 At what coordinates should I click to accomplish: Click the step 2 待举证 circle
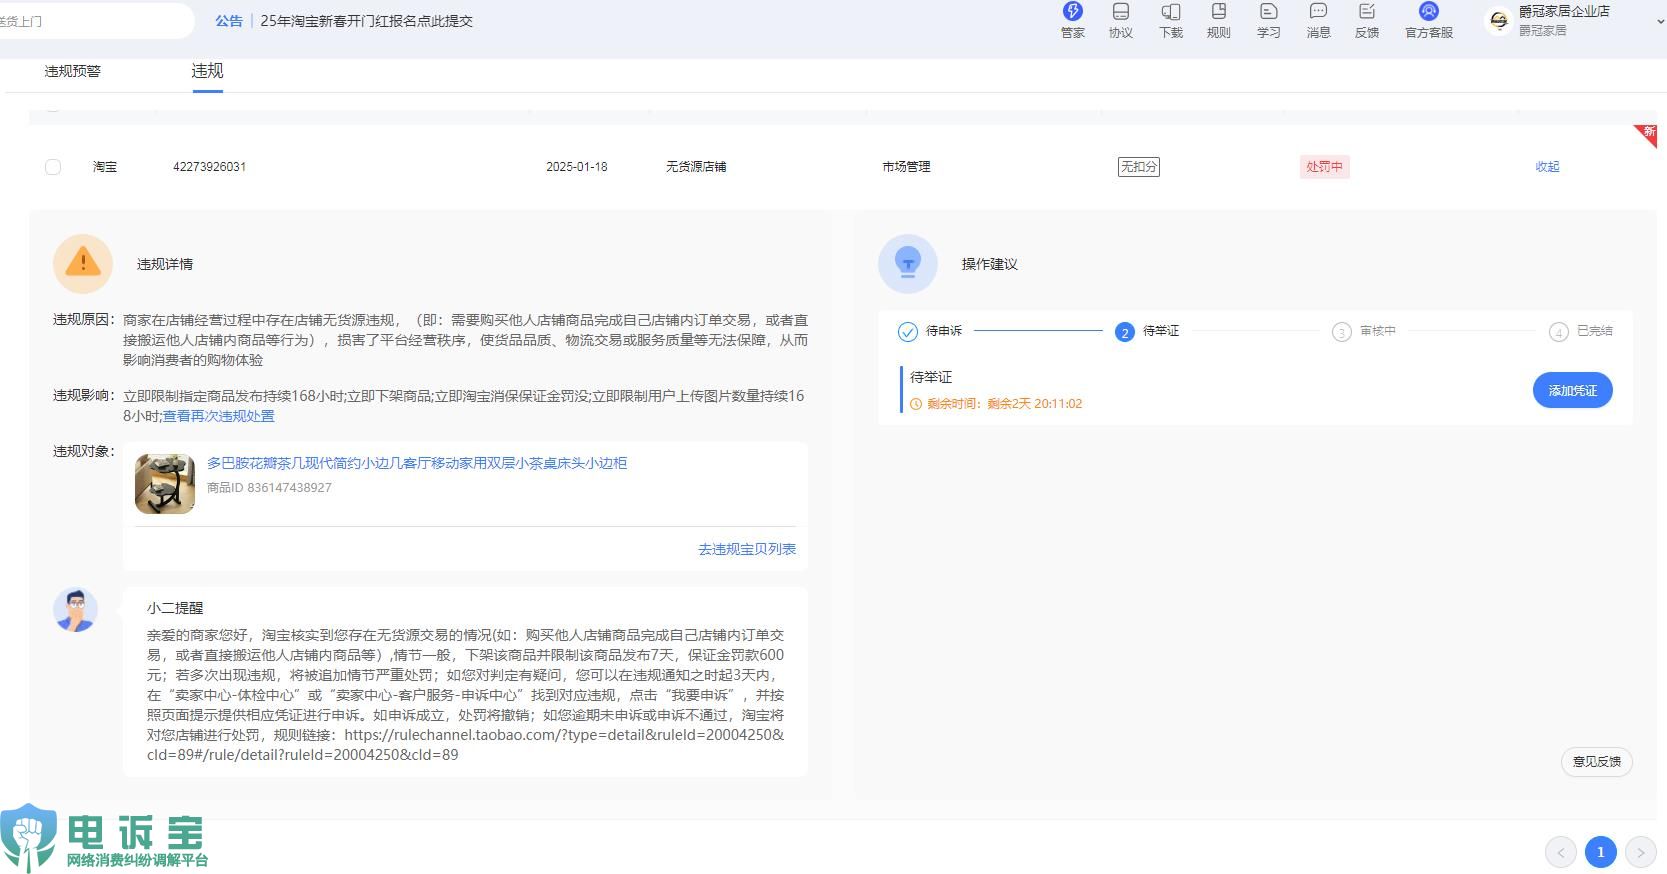pos(1124,332)
